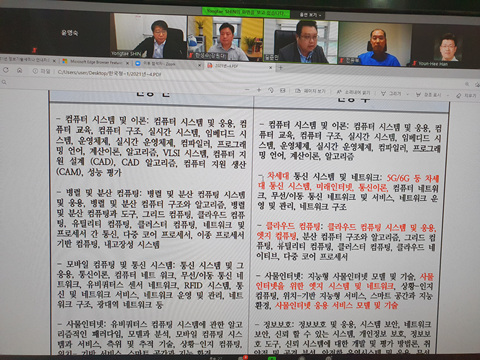Select Youn-Hee Han's video thumbnail

pyautogui.click(x=445, y=47)
